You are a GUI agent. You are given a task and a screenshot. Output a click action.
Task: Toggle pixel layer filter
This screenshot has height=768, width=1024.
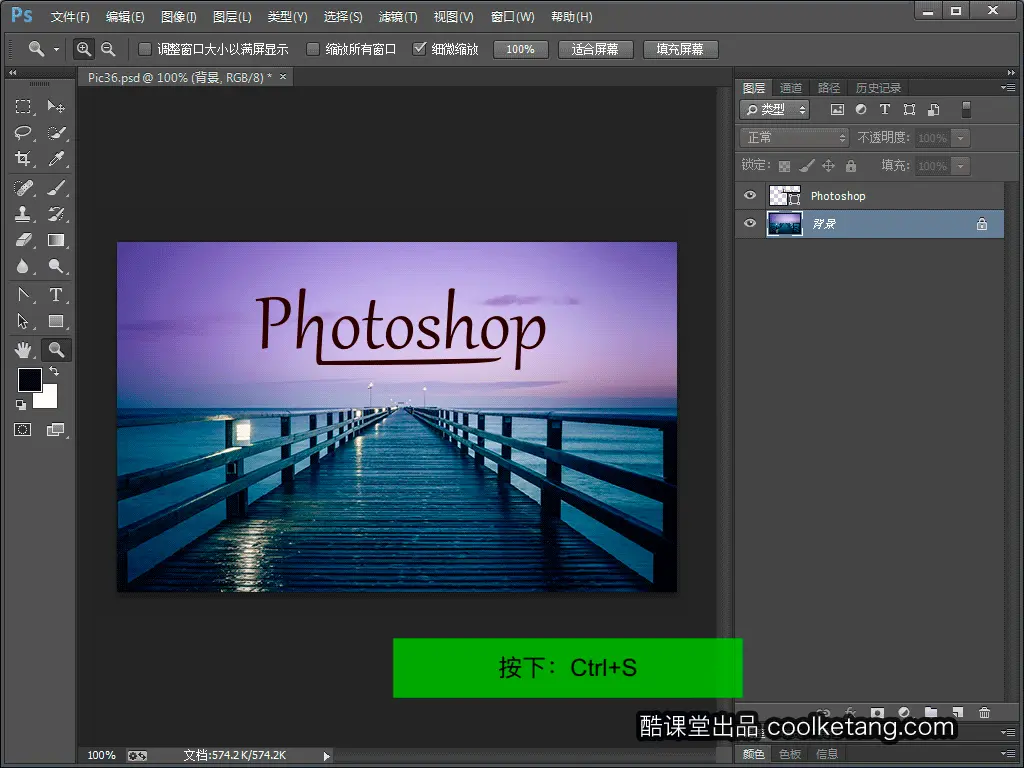pos(837,110)
